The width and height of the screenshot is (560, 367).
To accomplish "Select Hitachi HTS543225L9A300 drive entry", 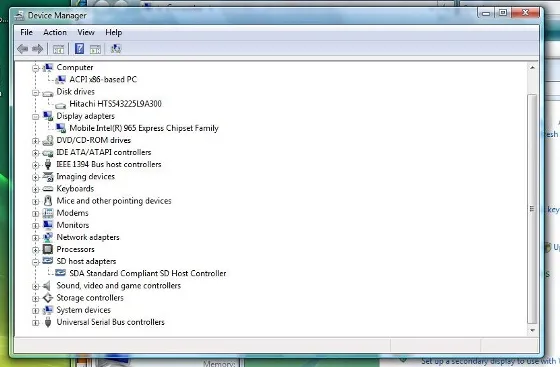I will (x=115, y=104).
